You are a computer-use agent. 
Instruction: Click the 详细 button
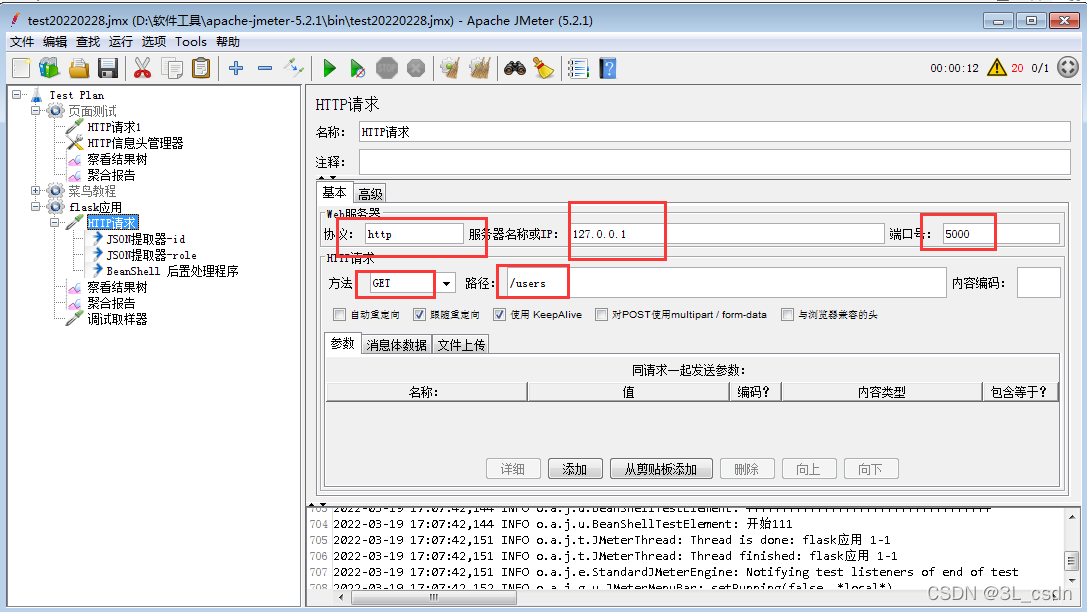point(513,469)
